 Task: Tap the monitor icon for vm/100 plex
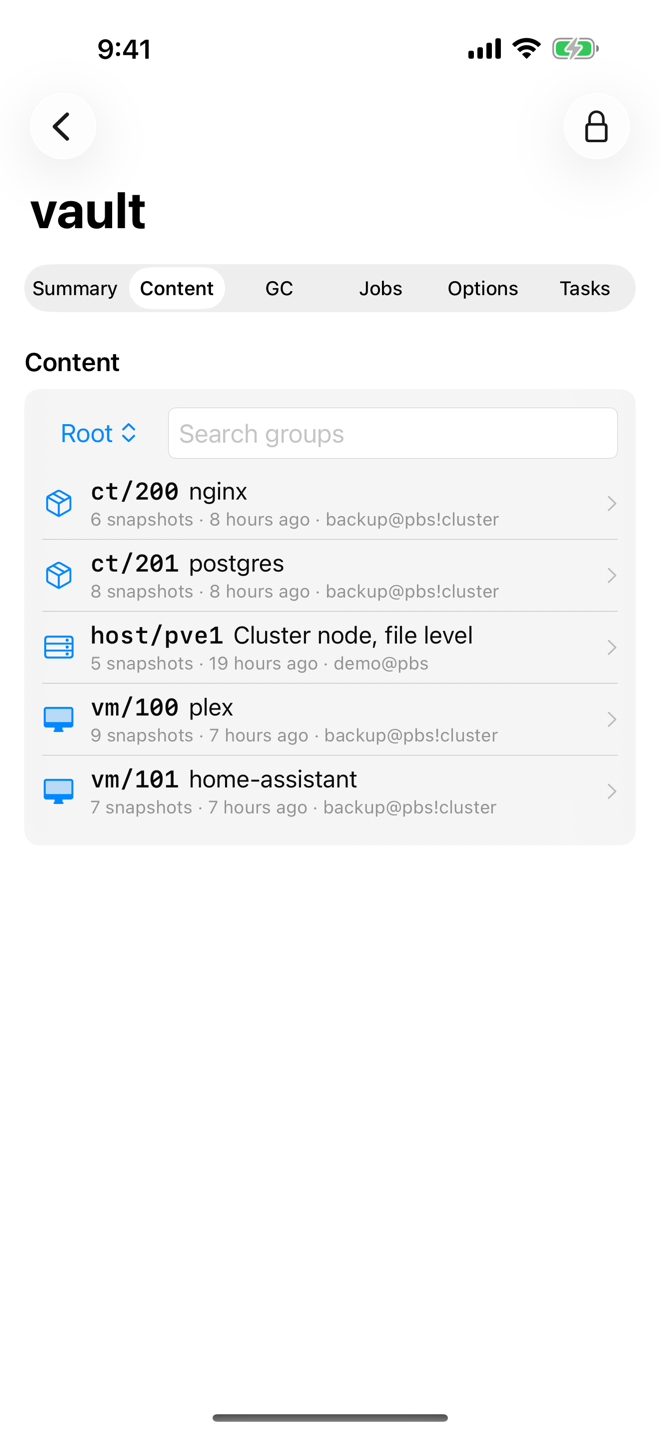(59, 719)
